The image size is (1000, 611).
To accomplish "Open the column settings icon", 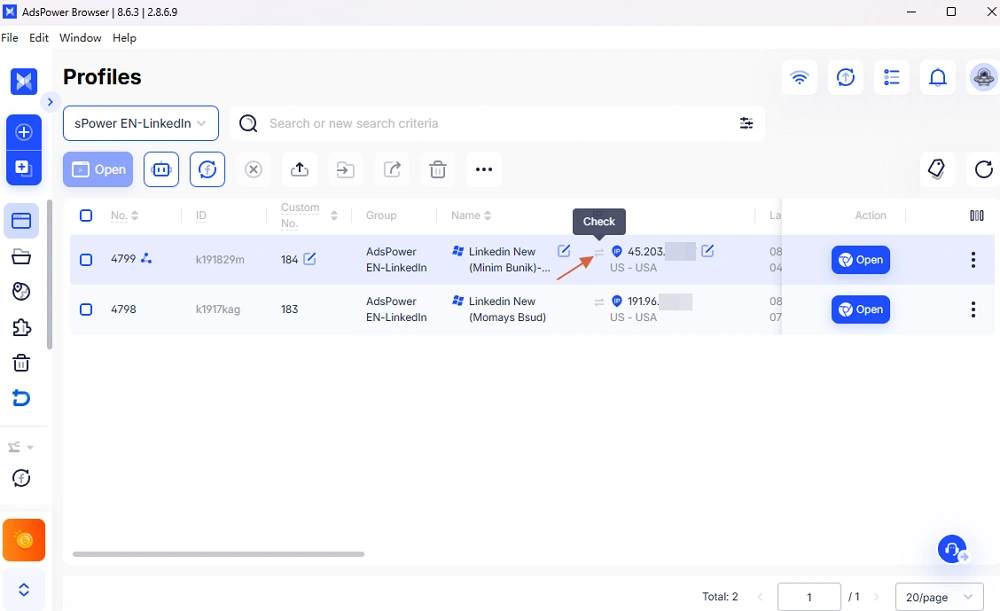I will click(x=976, y=216).
